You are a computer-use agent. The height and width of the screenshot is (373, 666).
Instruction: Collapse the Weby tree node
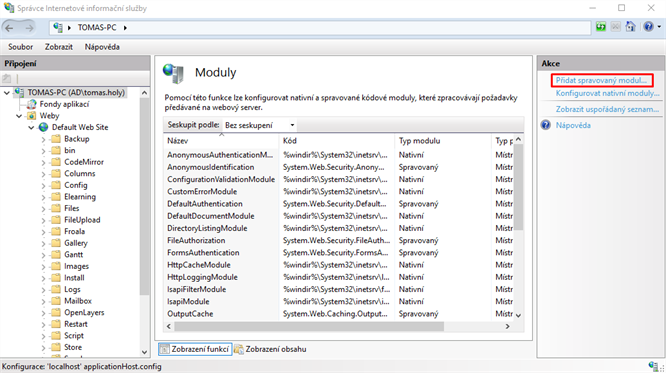20,116
